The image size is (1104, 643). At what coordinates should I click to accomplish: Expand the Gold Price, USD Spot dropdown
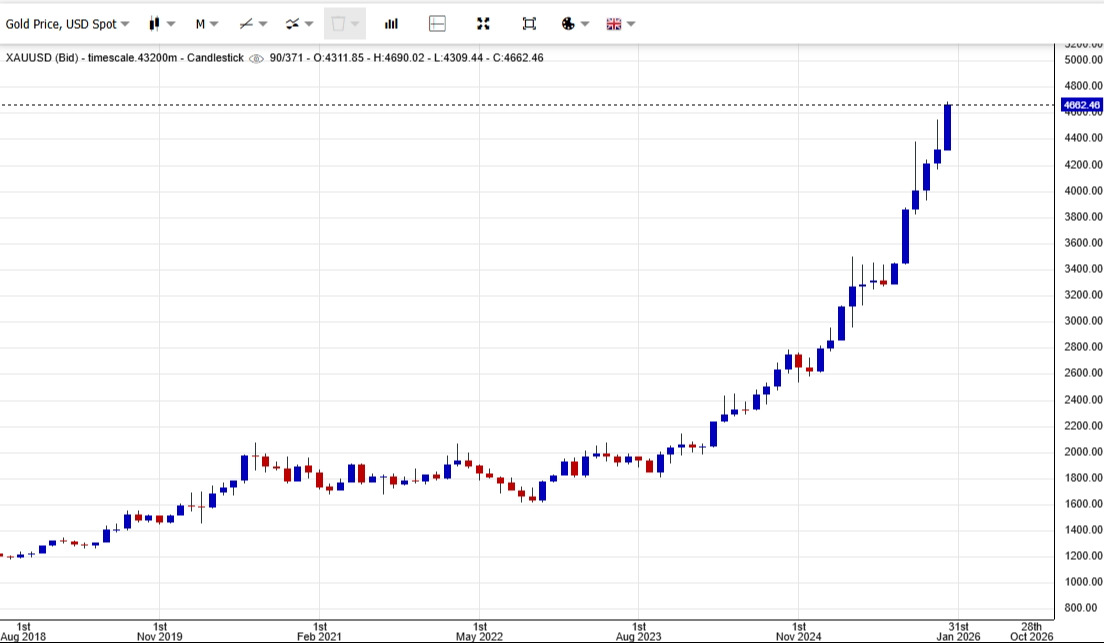point(67,23)
